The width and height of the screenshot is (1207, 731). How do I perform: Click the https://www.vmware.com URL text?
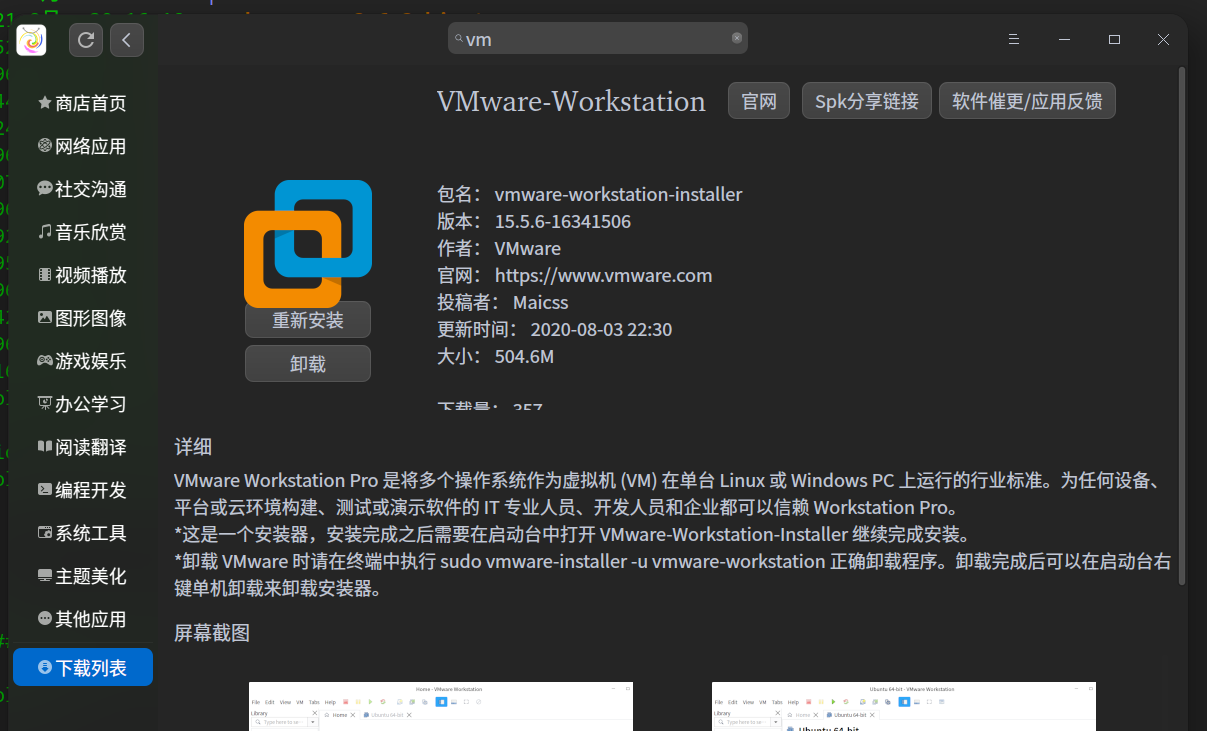(603, 275)
